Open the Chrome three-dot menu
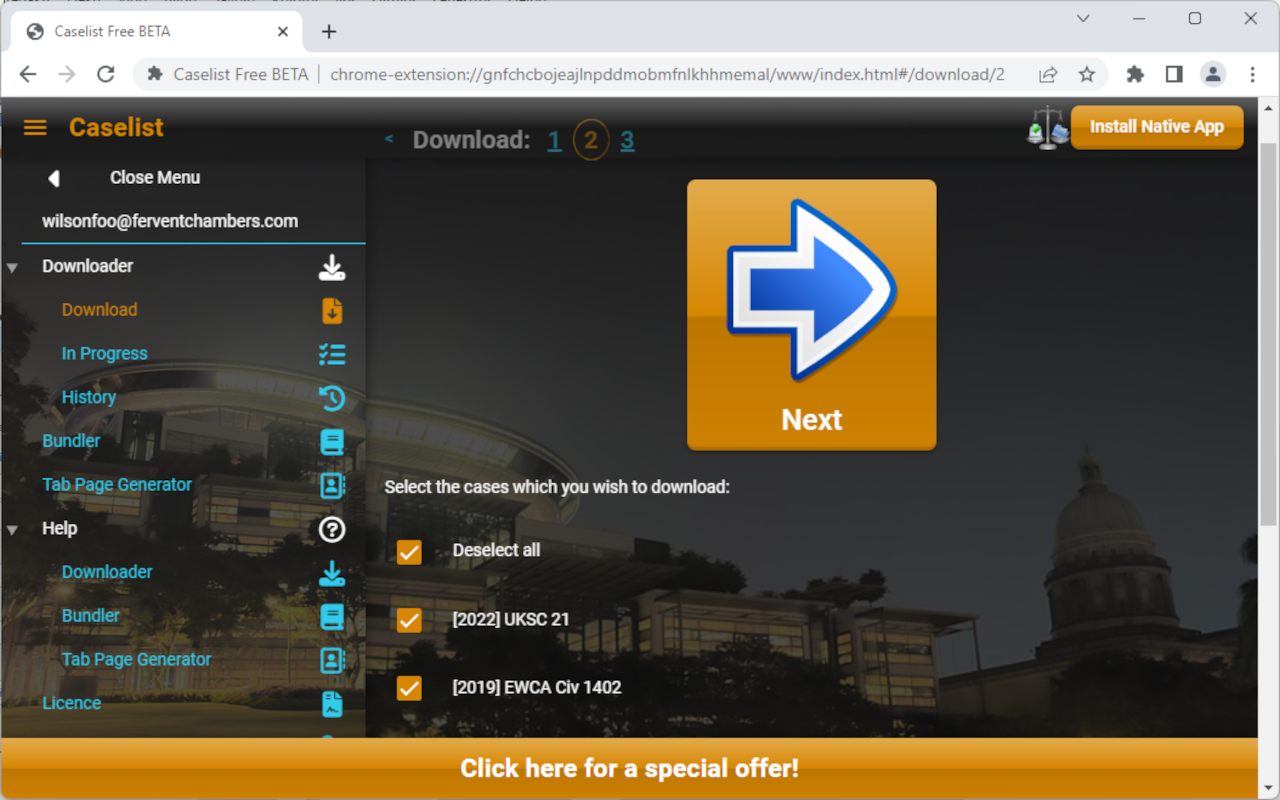Viewport: 1280px width, 800px height. point(1252,74)
